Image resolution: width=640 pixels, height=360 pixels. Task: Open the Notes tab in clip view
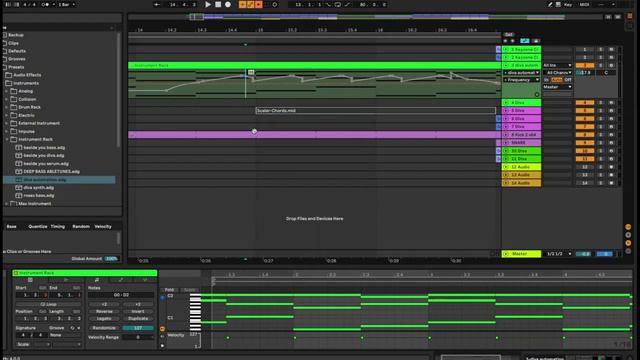point(96,280)
